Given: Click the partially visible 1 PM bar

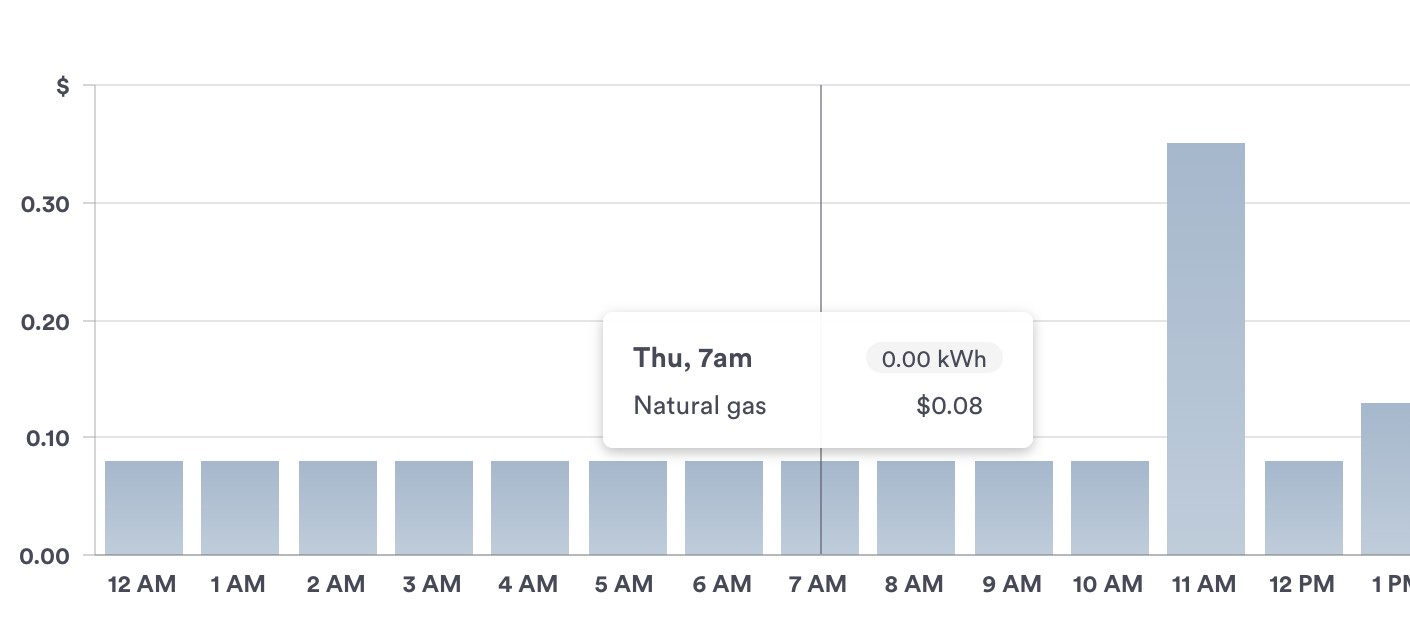Looking at the screenshot, I should click(x=1386, y=480).
